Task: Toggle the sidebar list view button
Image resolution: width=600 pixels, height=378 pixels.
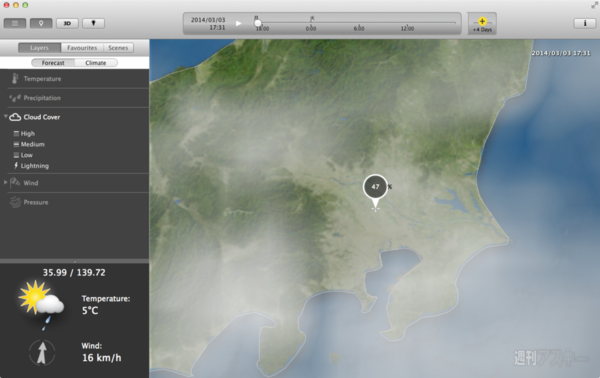Action: pos(15,23)
